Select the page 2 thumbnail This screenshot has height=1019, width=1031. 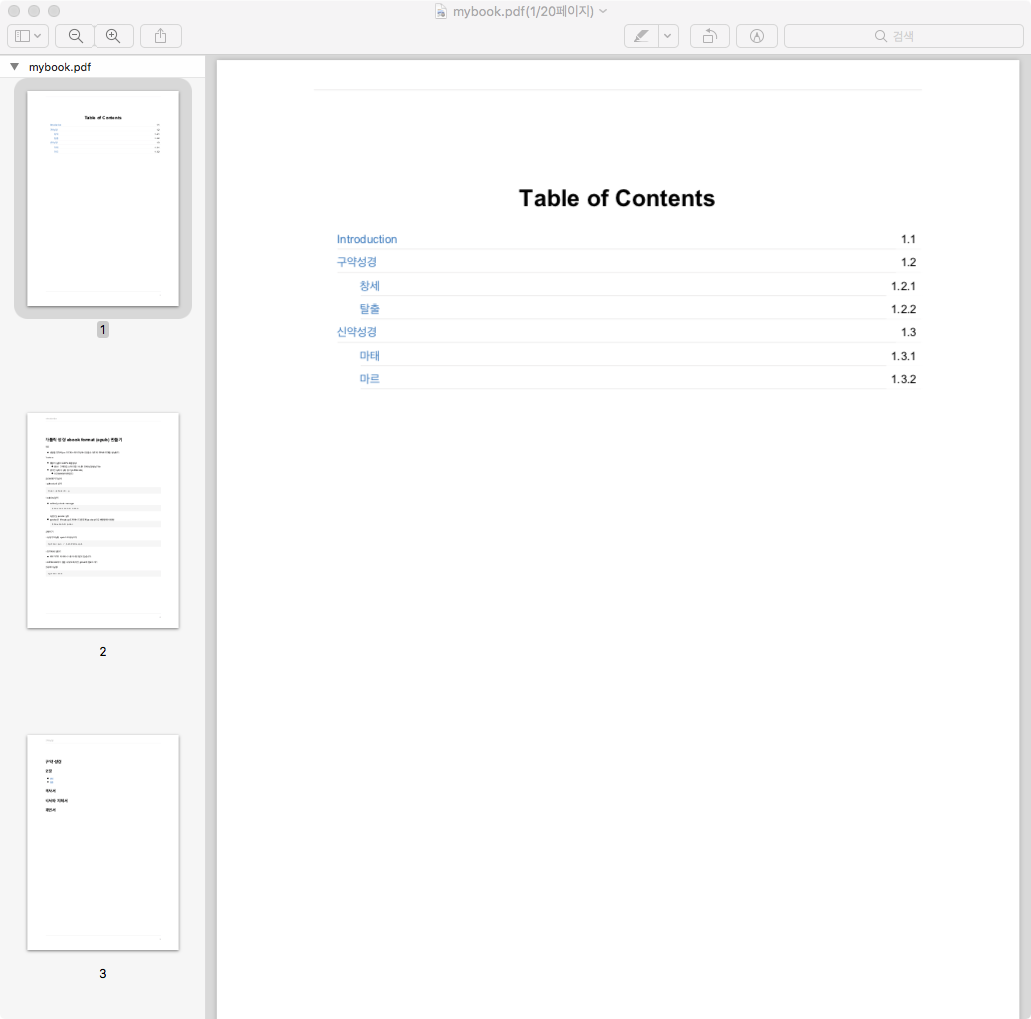(103, 520)
